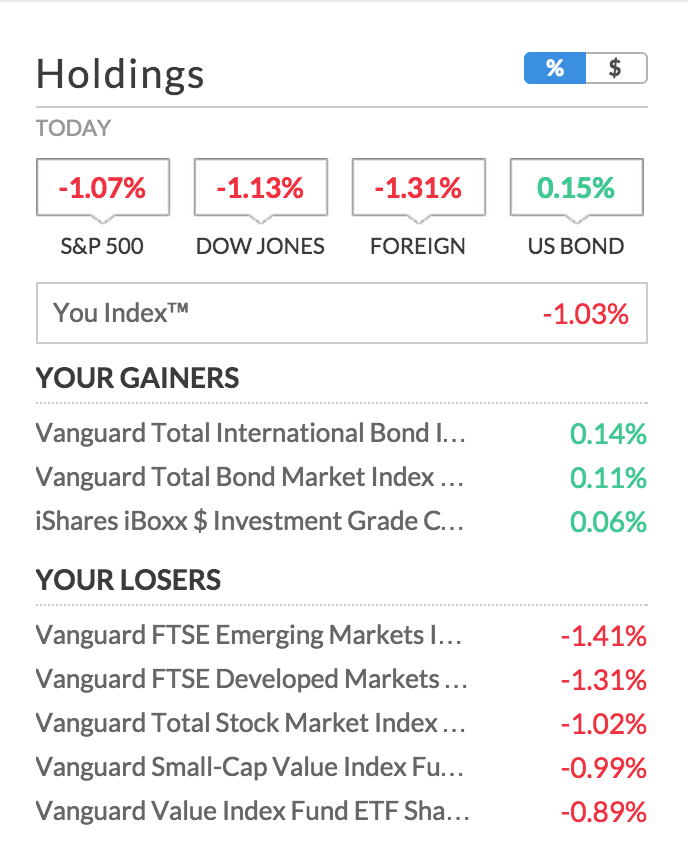Click the Holdings panel title

point(120,74)
